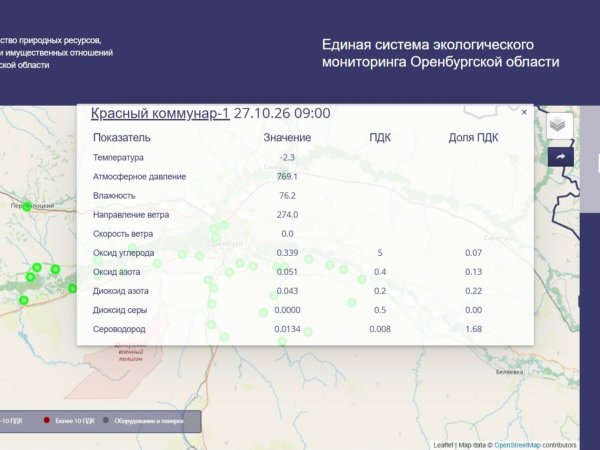The height and width of the screenshot is (450, 600).
Task: Select the nitrogen dioxide value 0.043
Action: (x=287, y=291)
